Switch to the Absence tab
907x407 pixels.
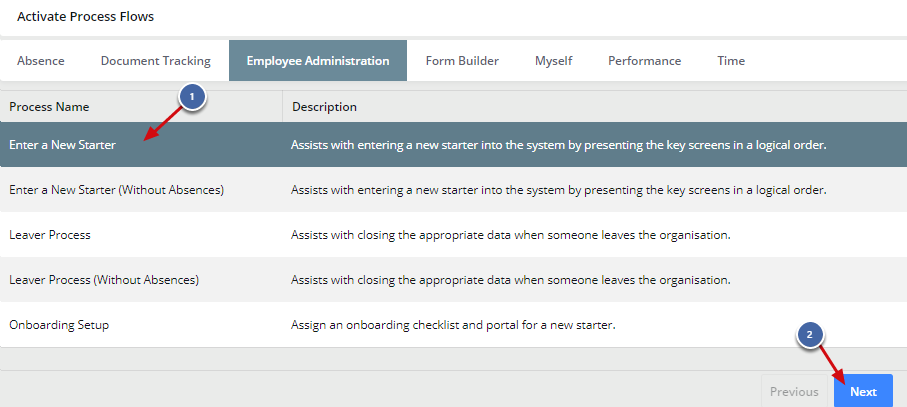(41, 61)
